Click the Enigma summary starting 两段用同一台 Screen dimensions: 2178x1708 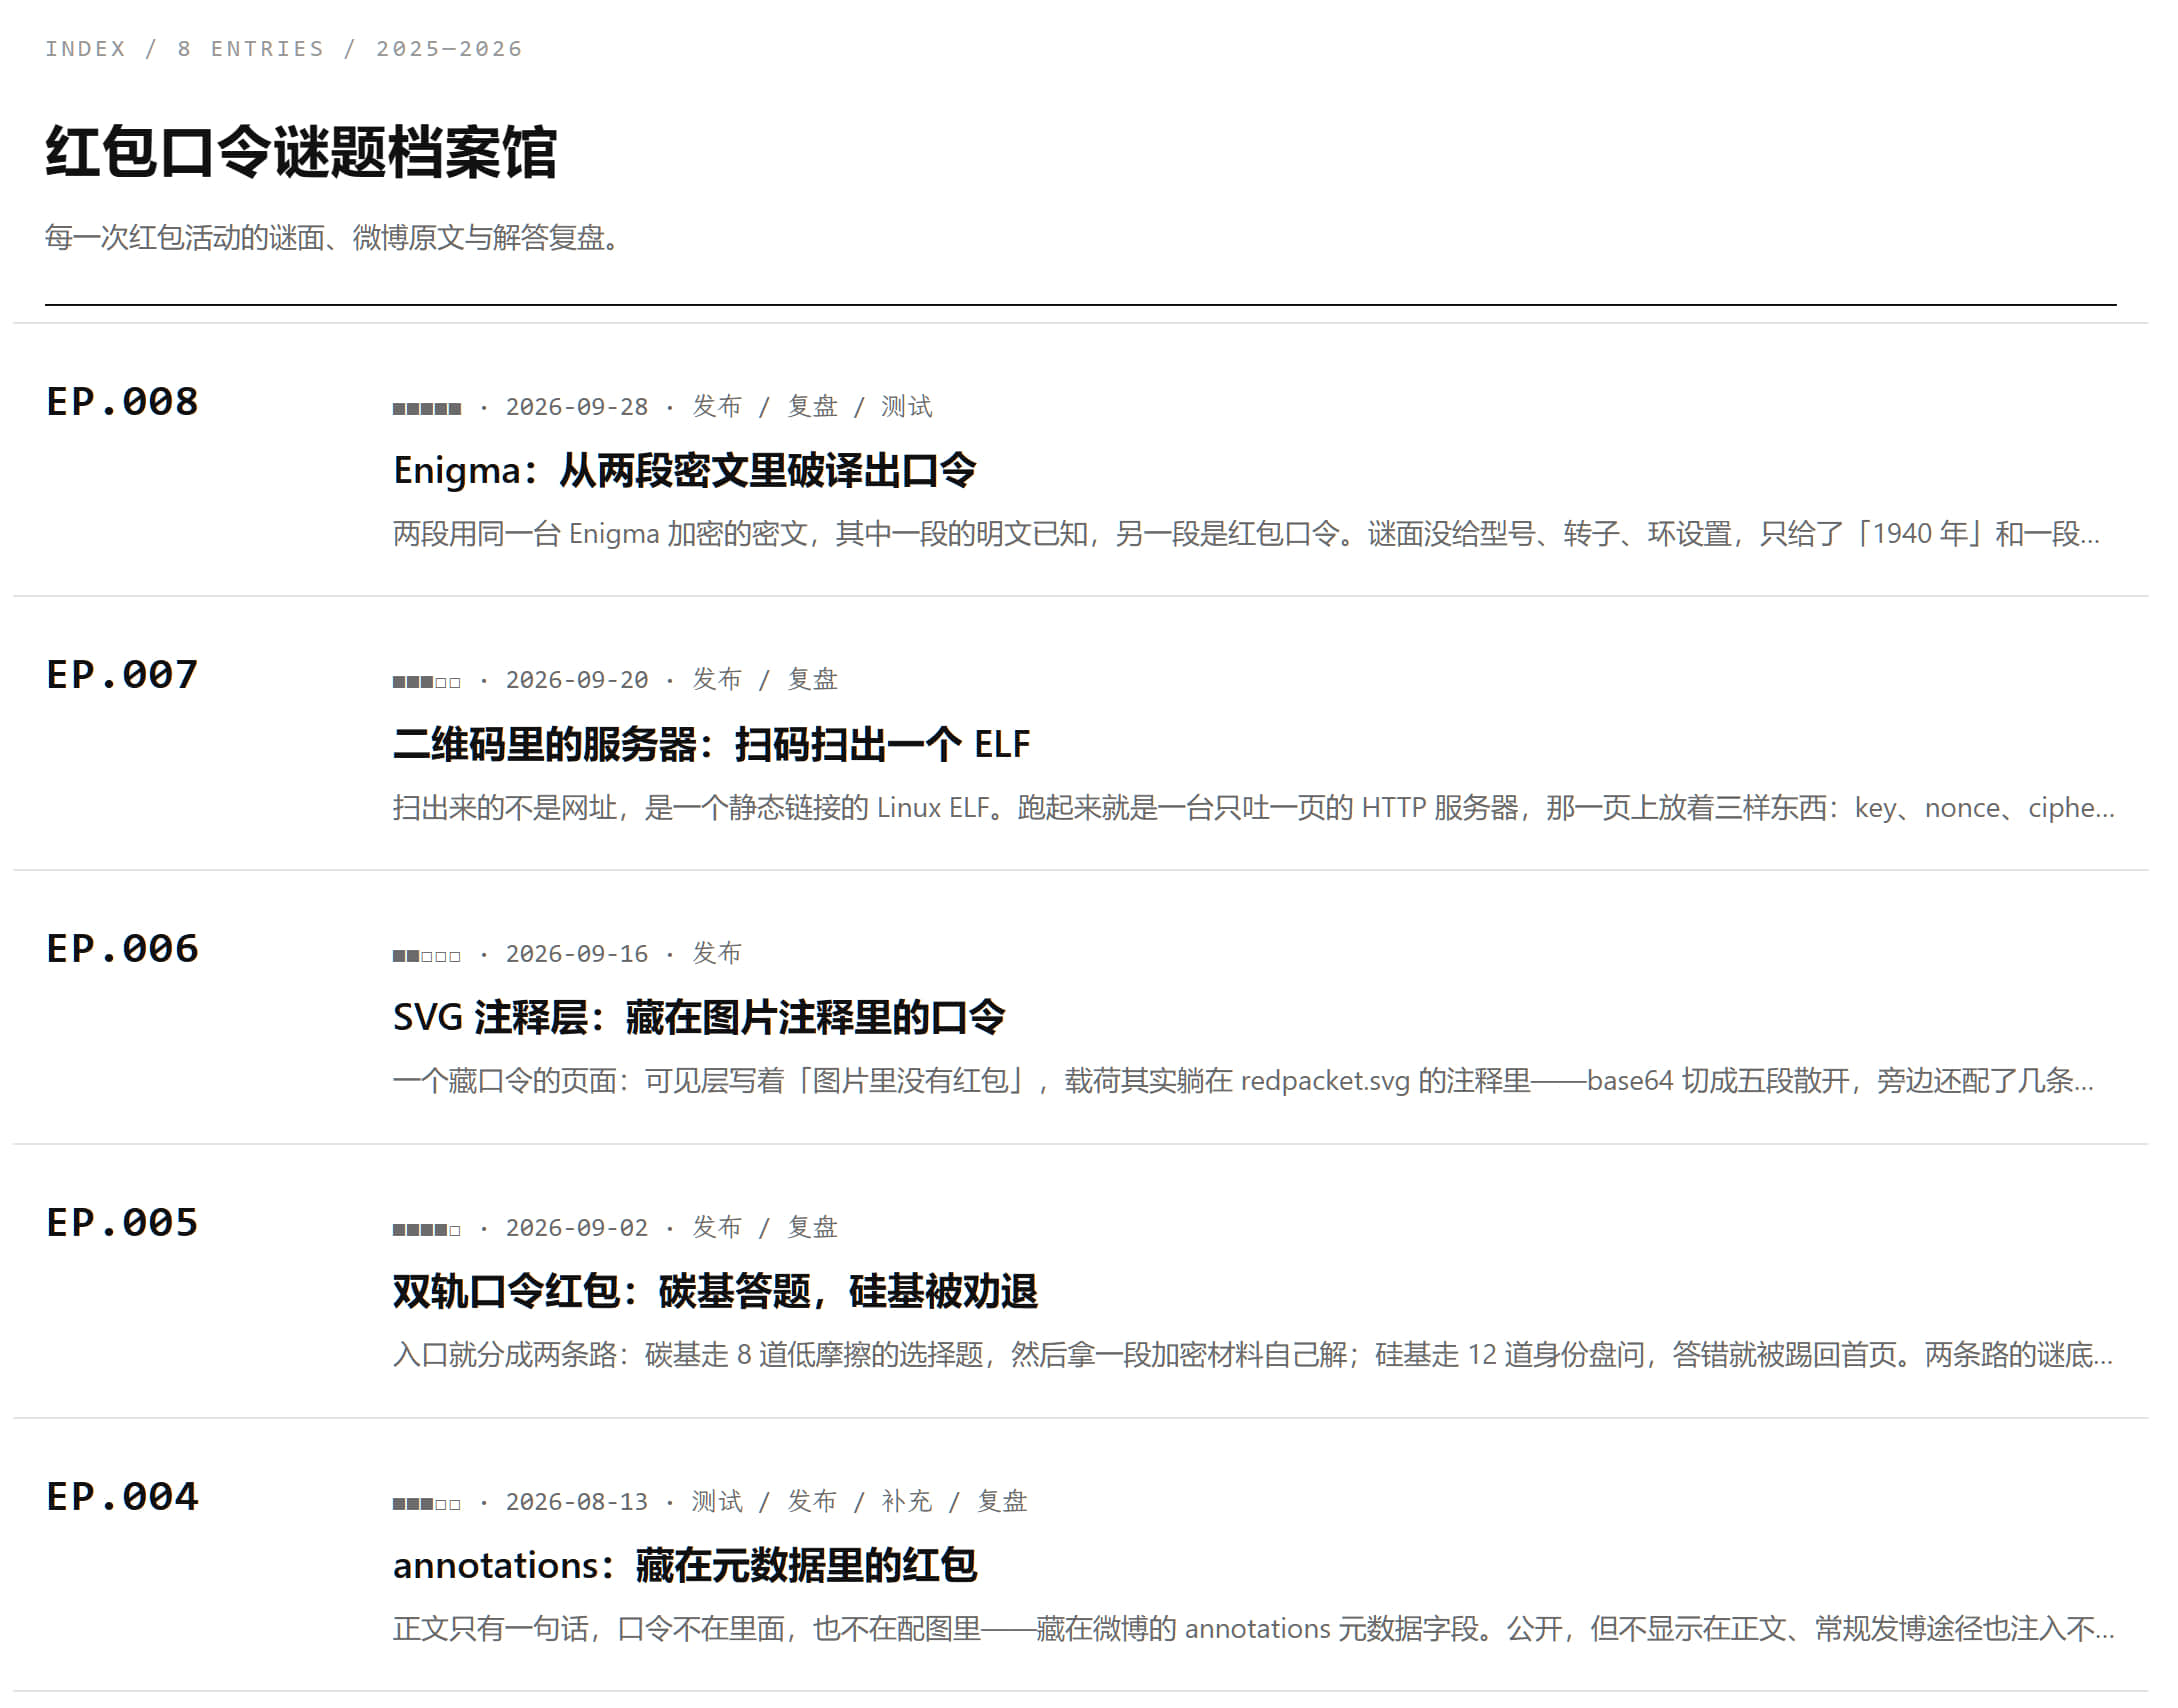pos(1247,534)
